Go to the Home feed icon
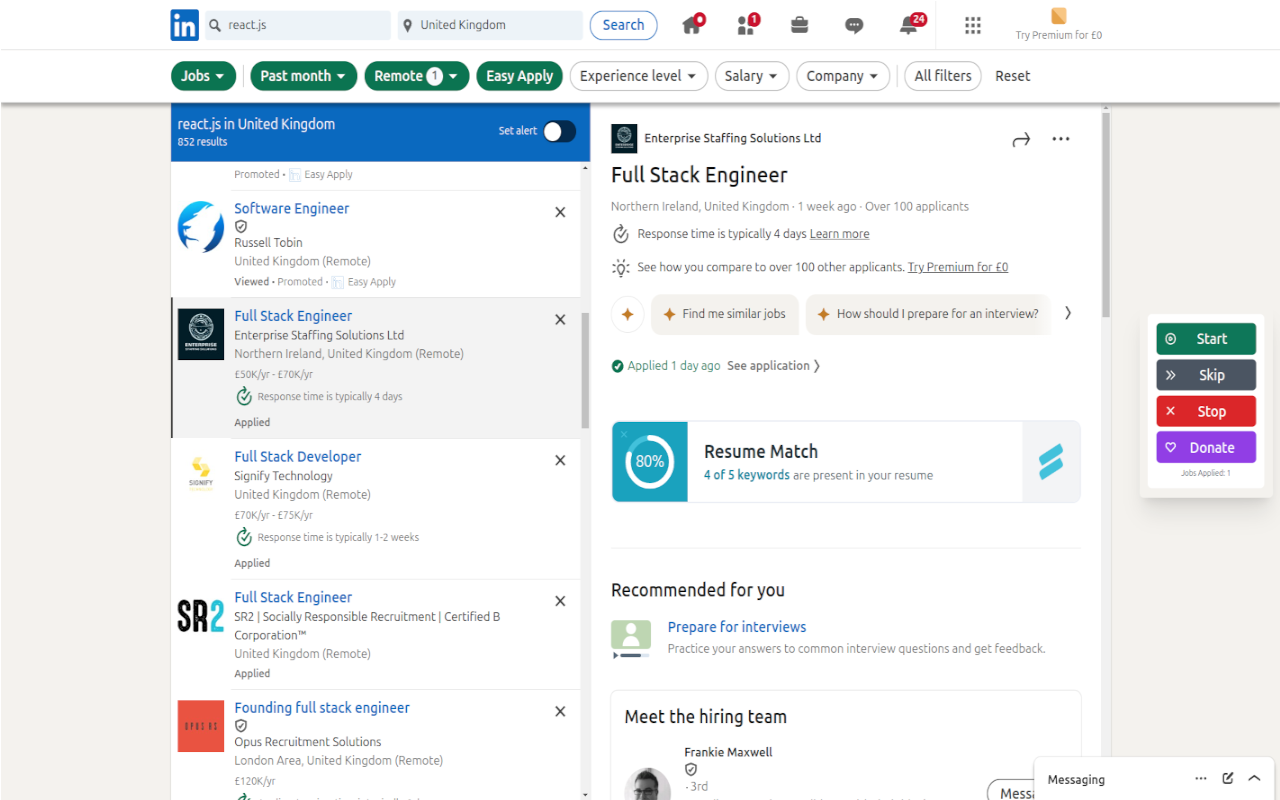 [x=692, y=25]
